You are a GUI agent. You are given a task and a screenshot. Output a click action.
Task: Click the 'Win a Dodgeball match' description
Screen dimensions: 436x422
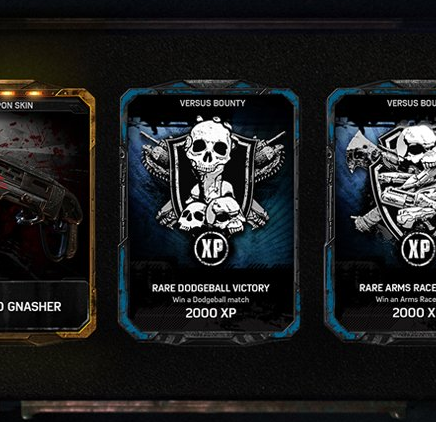[x=211, y=300]
